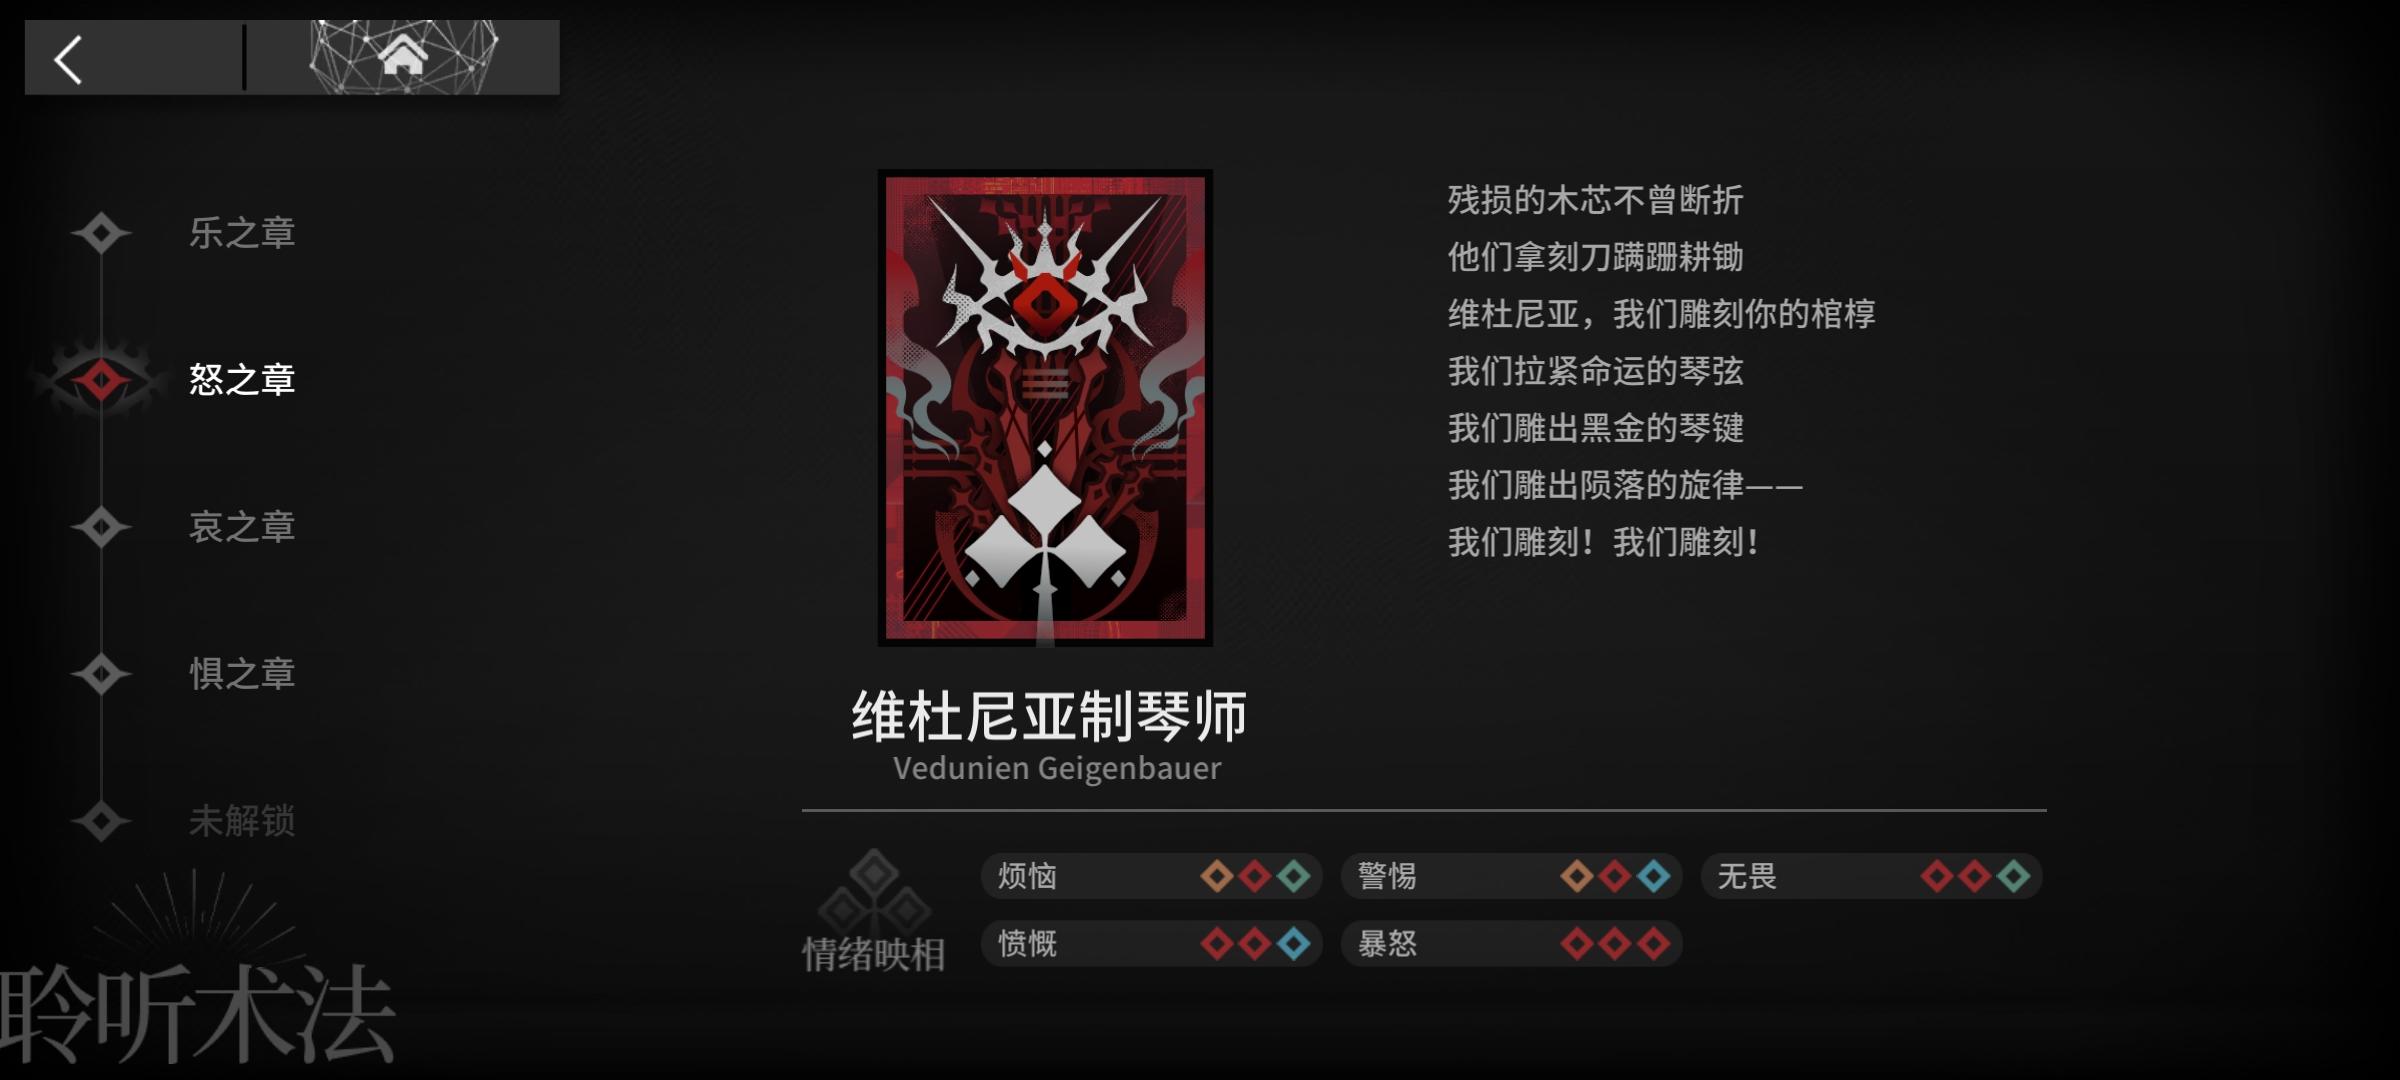Screen dimensions: 2400x1080
Task: Click the red eye 怒之章 marker
Action: 100,380
